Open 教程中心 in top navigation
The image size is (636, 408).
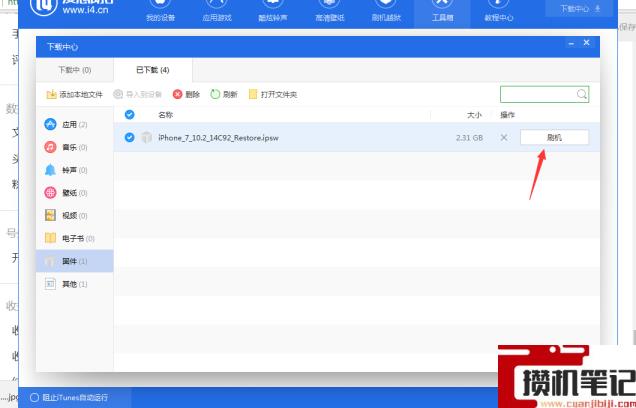(x=498, y=12)
